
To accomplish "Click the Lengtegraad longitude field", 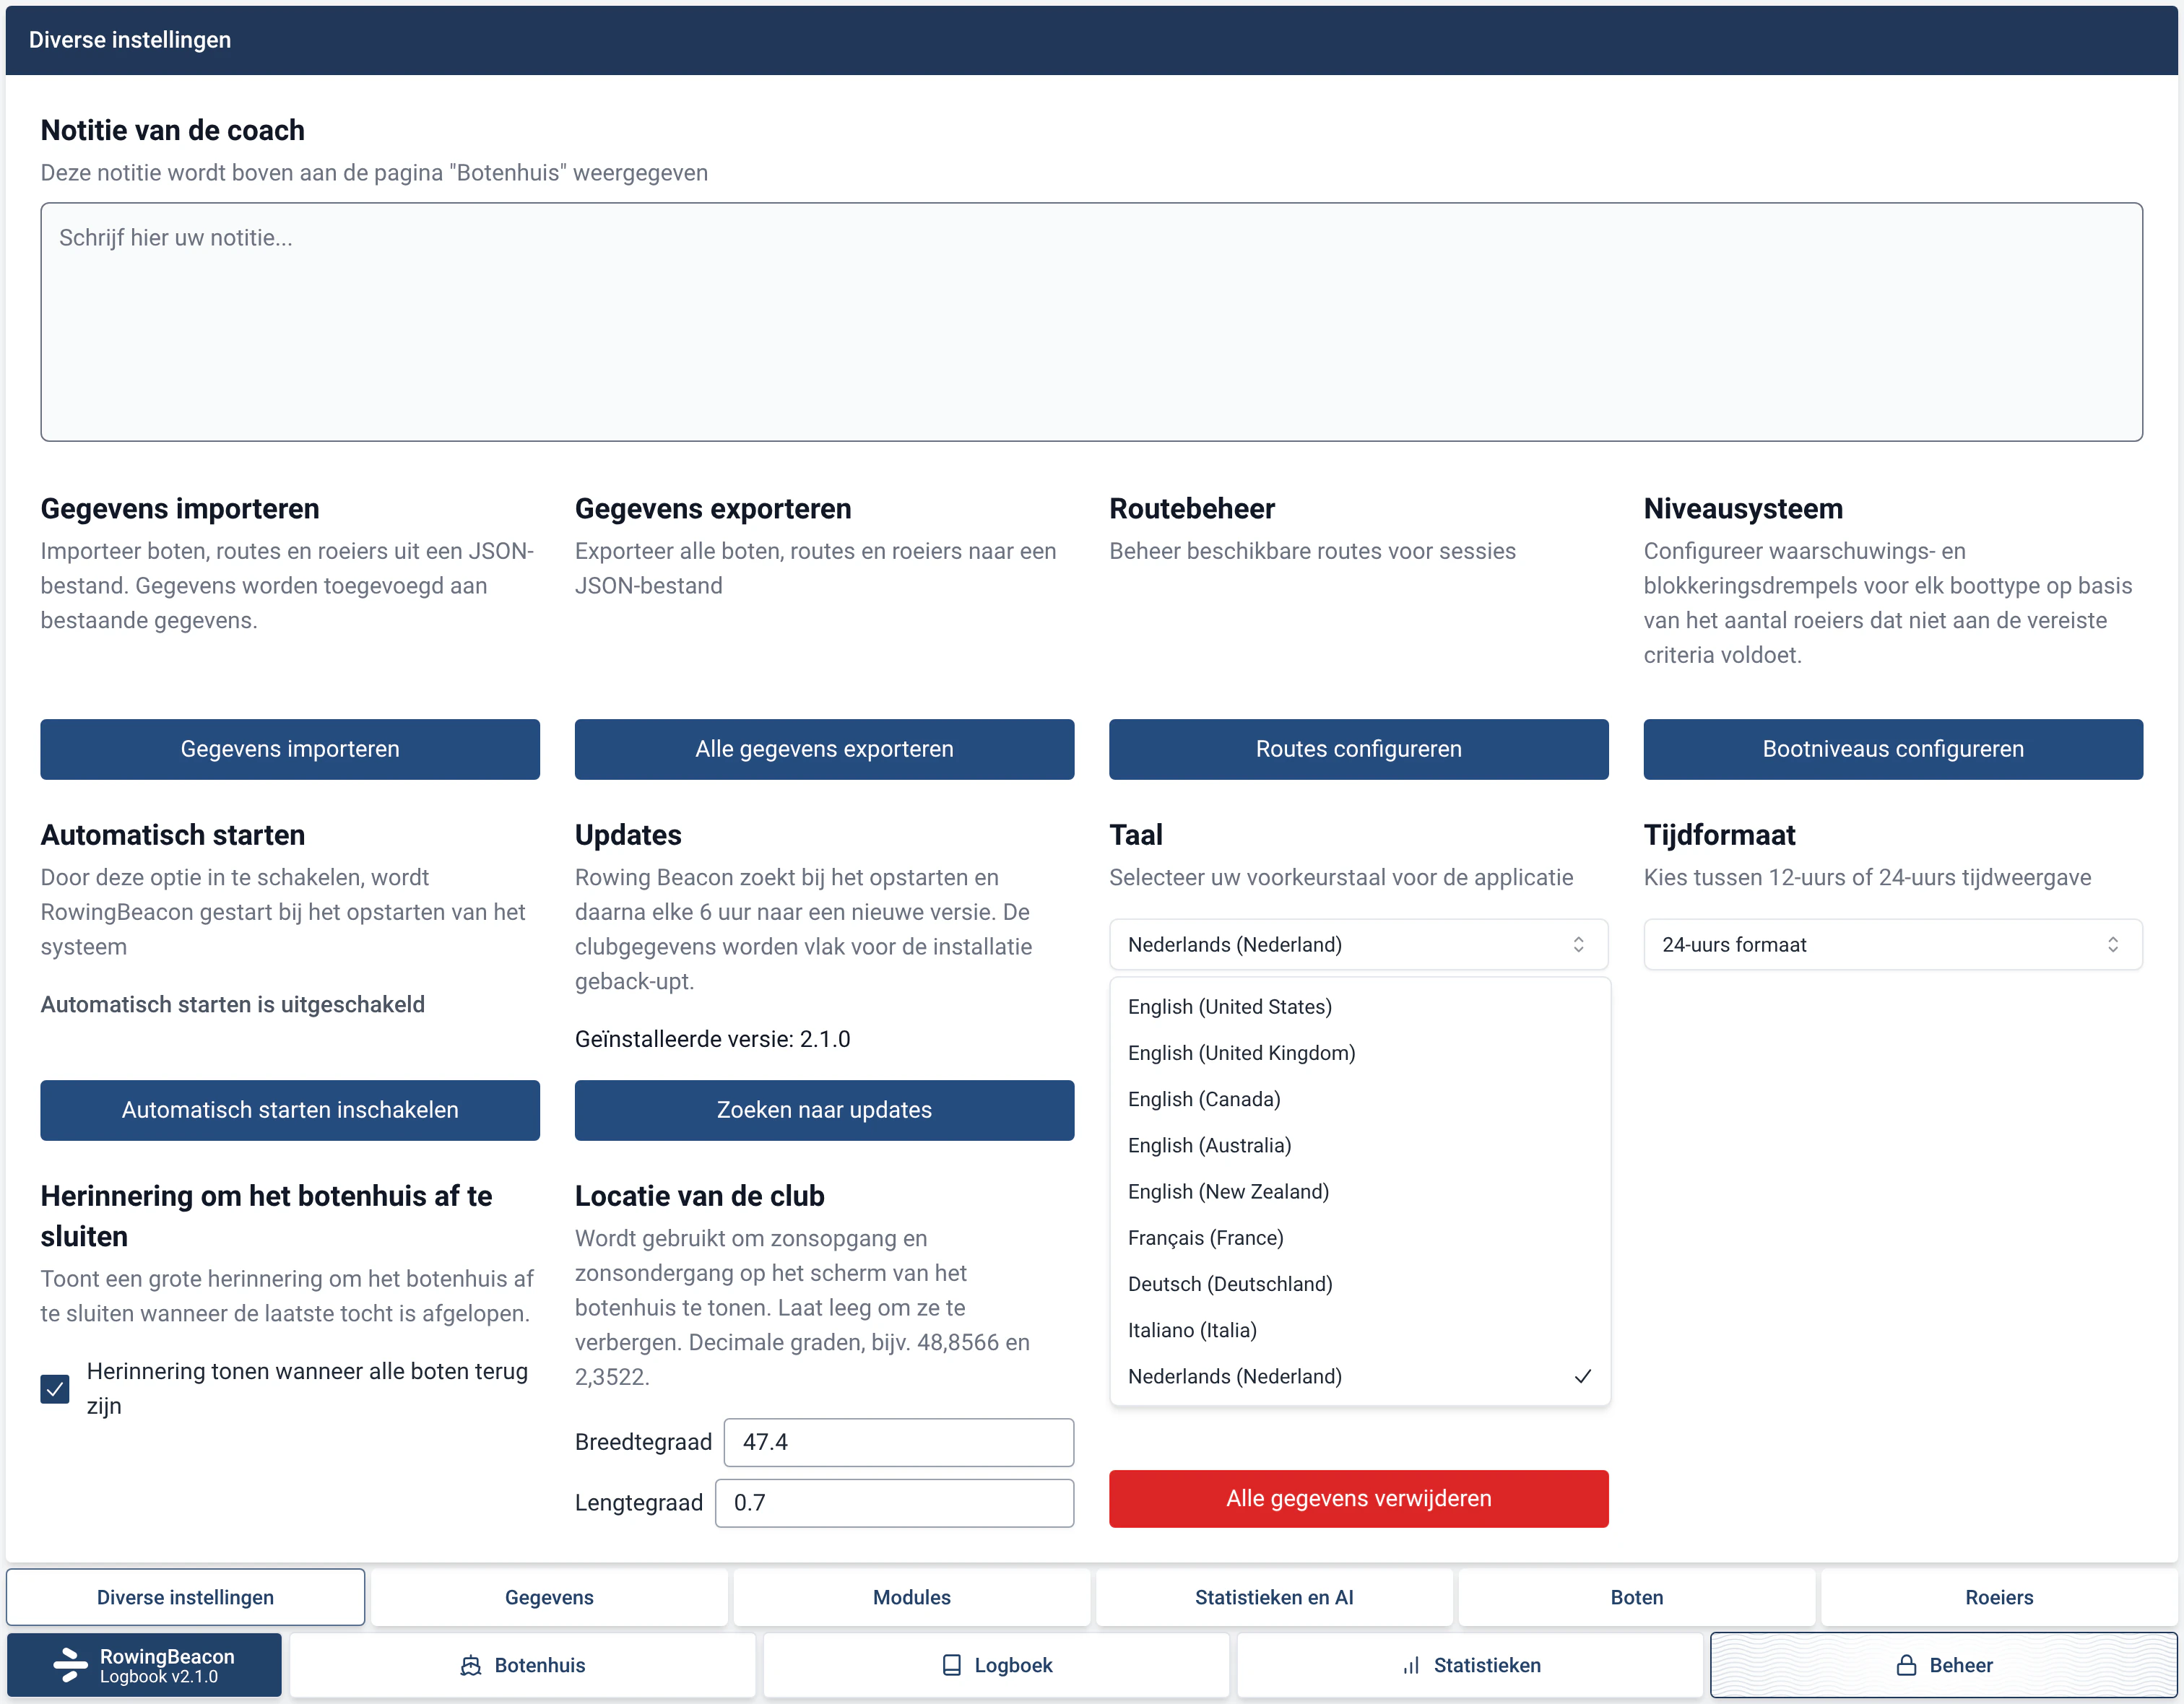I will (x=894, y=1503).
